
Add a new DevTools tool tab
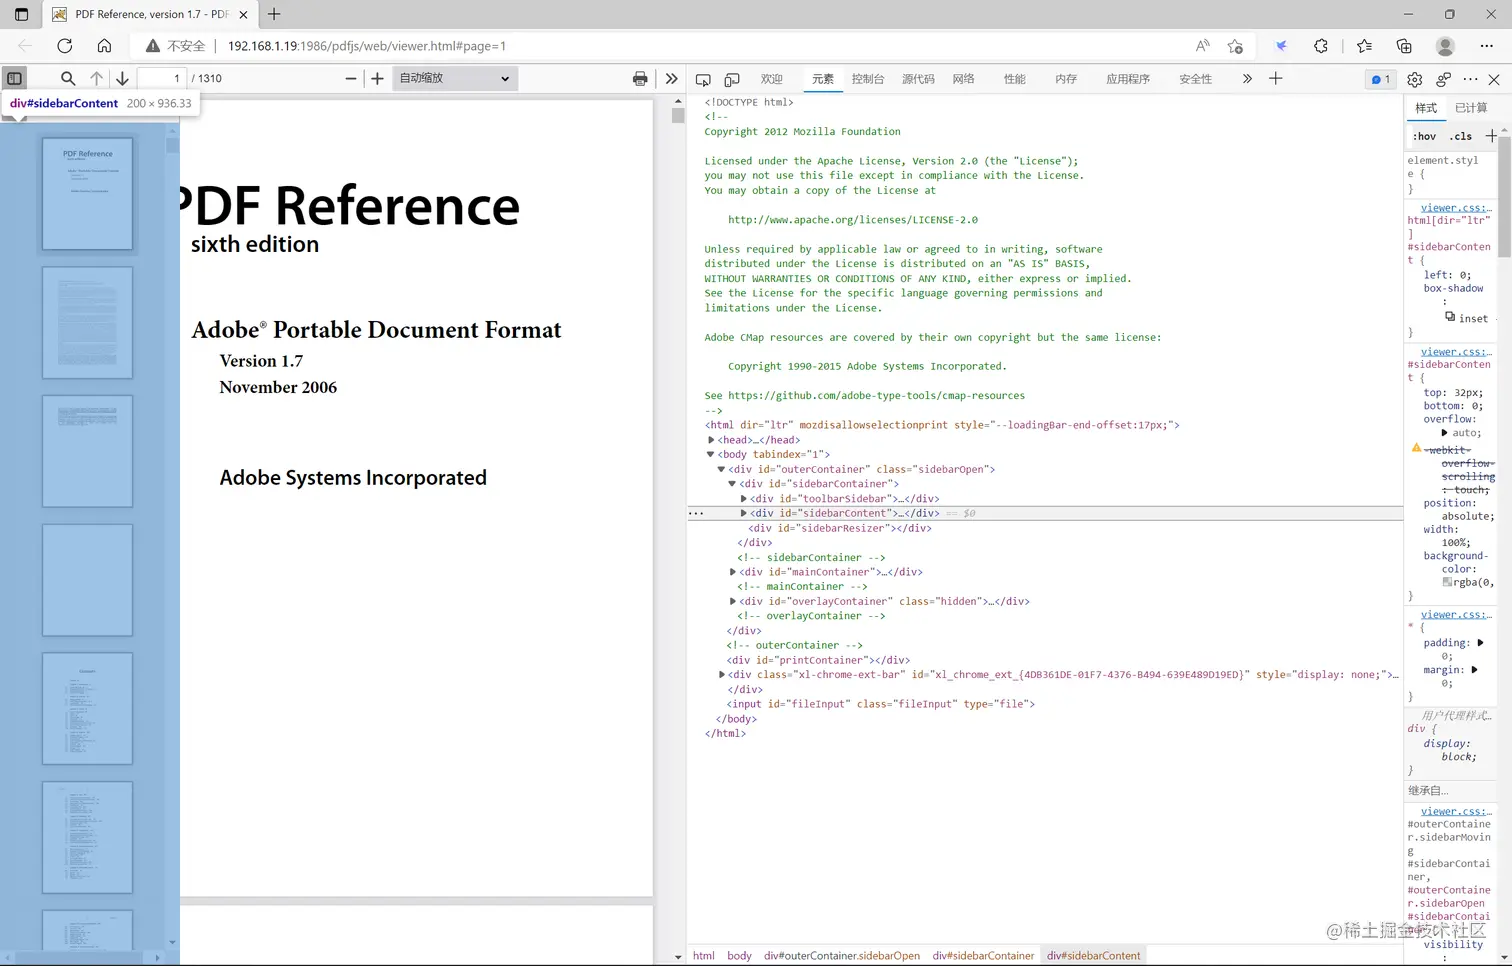click(1275, 79)
